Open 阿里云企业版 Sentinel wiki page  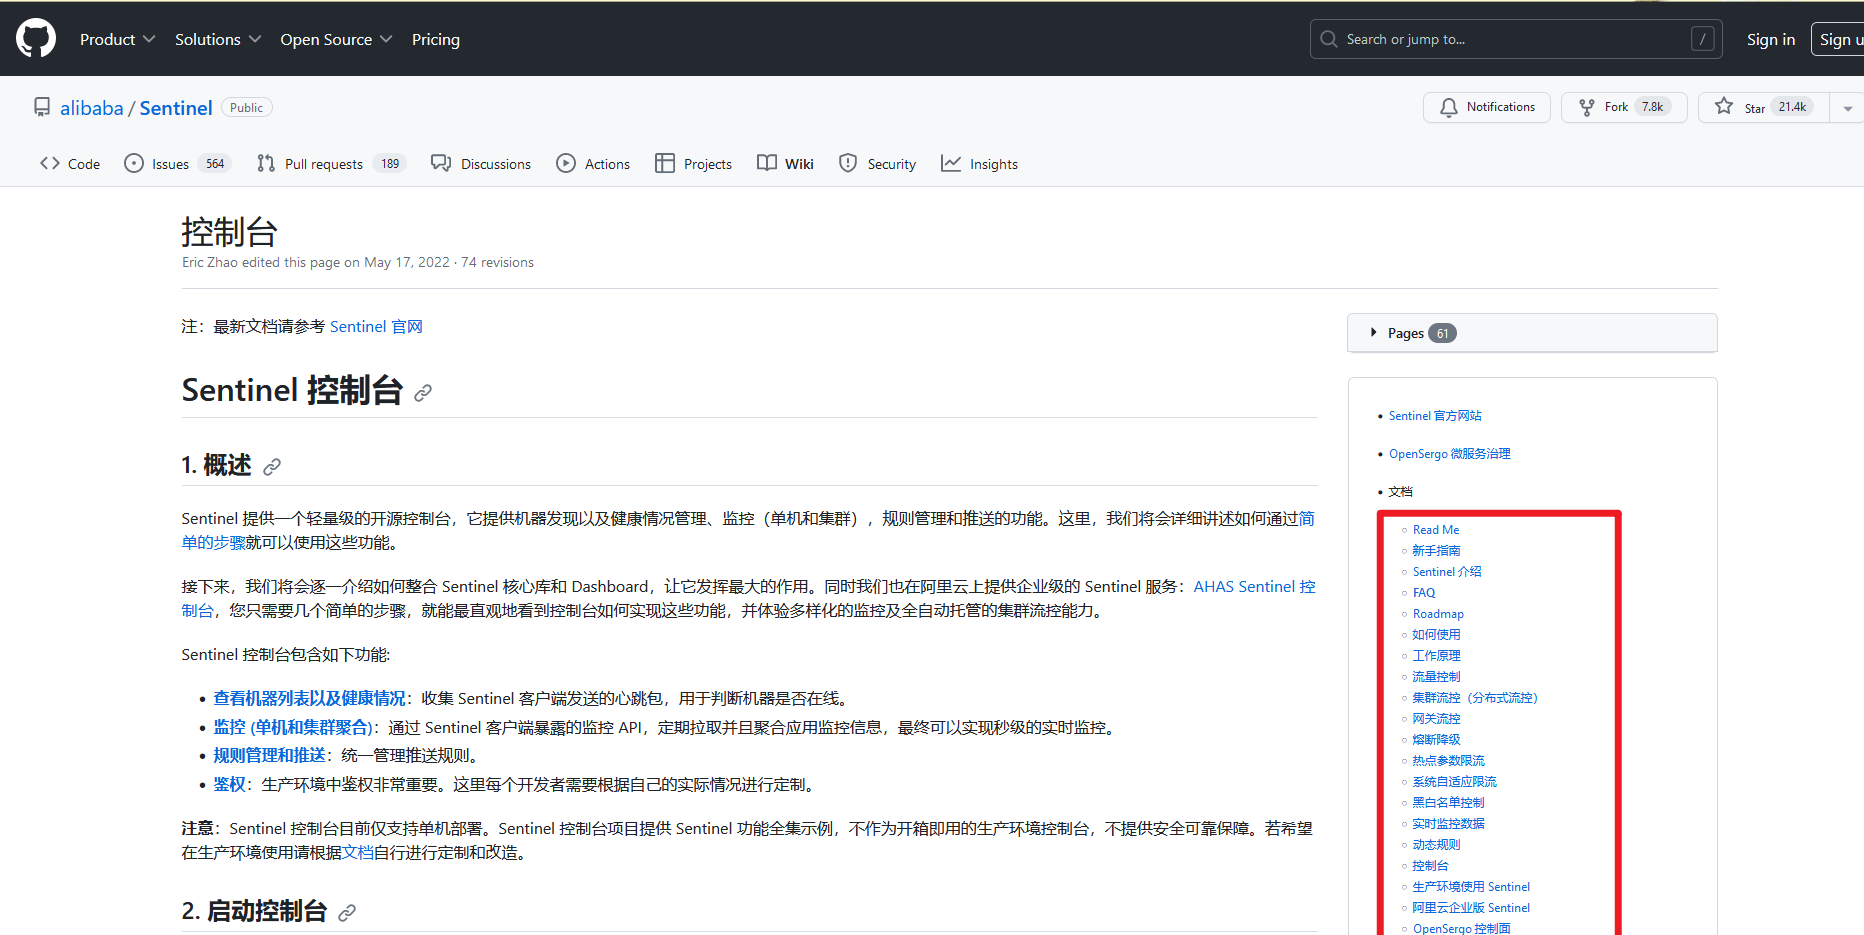point(1471,908)
